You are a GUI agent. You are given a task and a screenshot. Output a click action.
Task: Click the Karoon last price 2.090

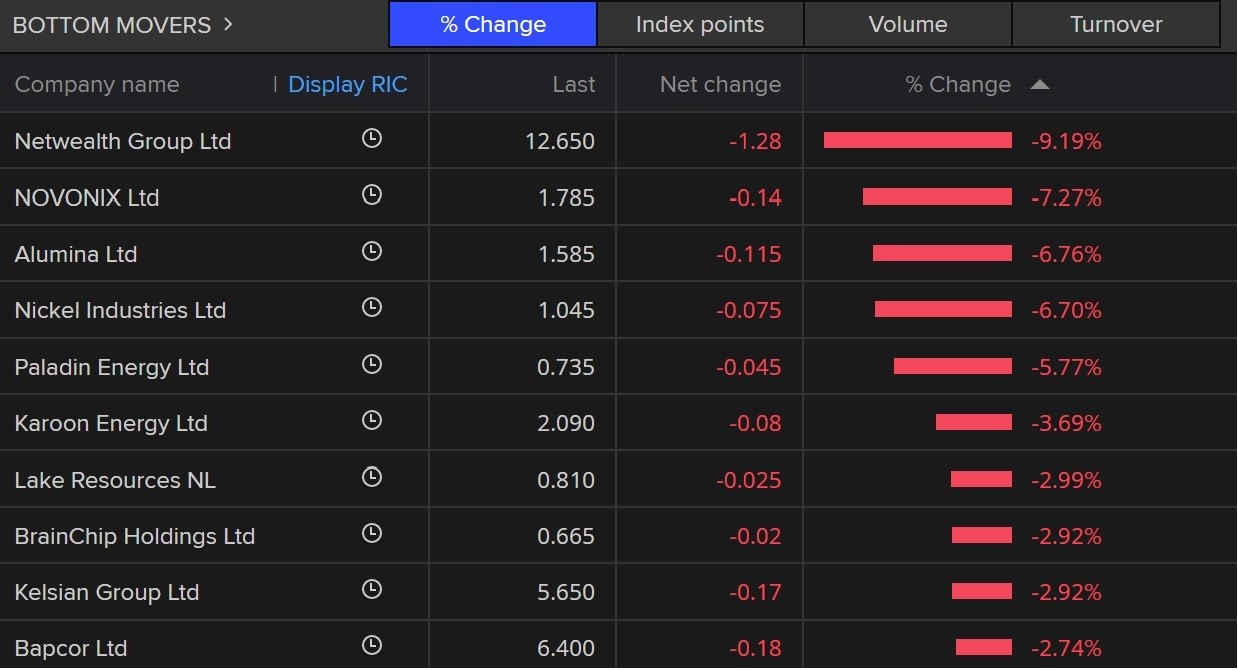pyautogui.click(x=566, y=423)
